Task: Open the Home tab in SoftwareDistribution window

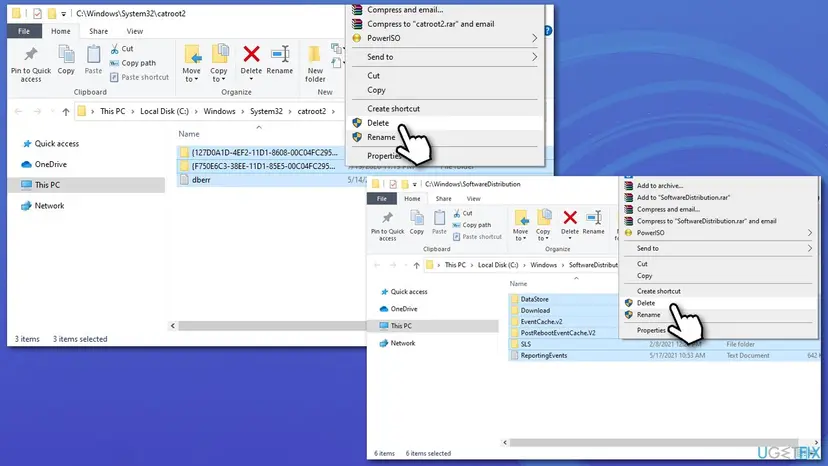Action: pos(412,199)
